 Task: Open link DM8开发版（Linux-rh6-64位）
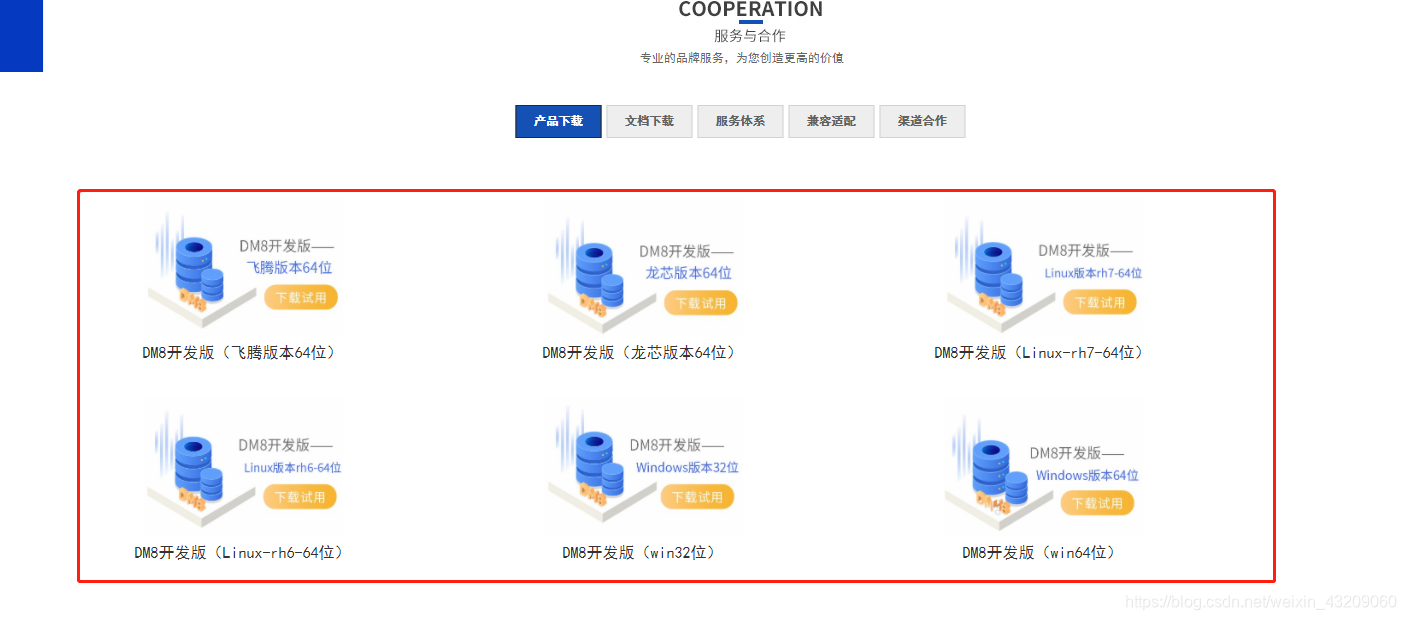tap(241, 552)
